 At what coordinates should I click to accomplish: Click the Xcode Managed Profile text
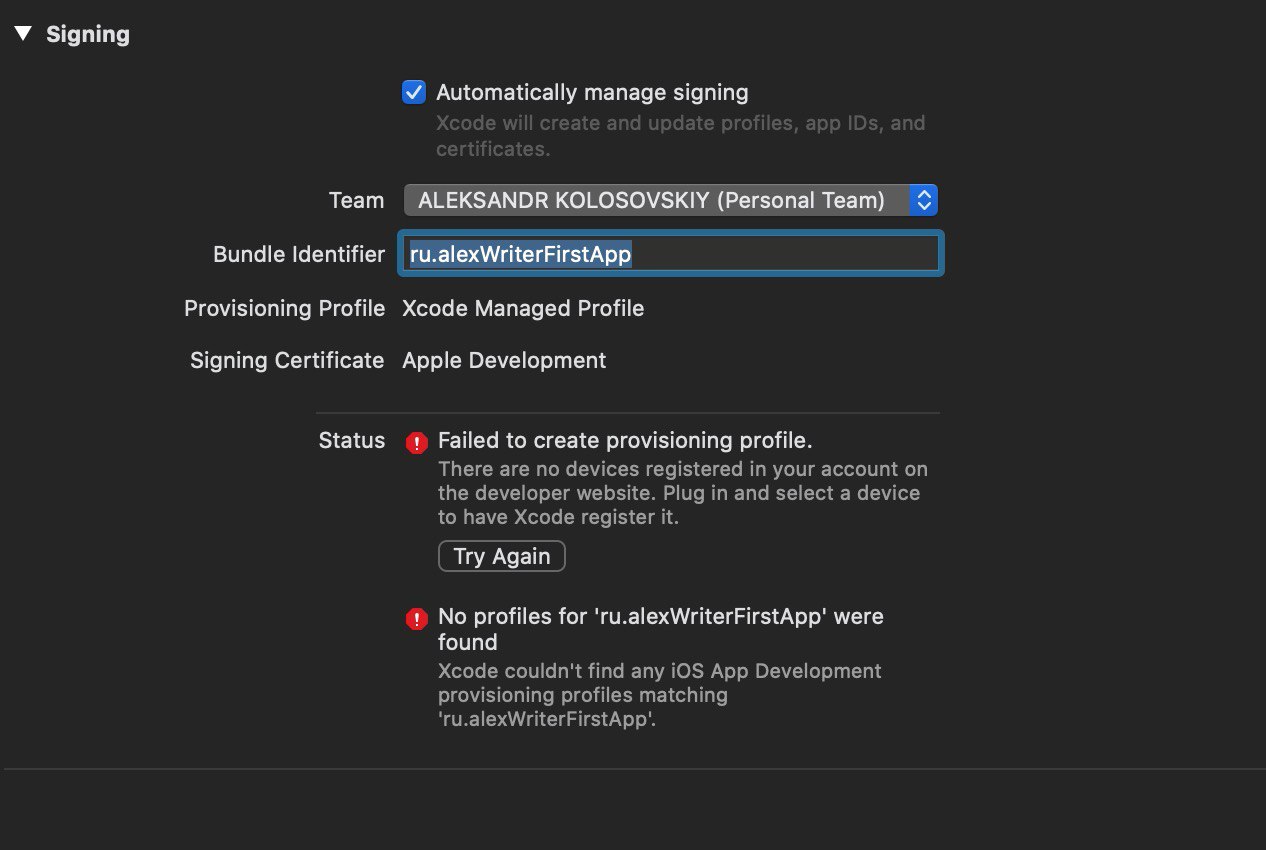point(523,308)
